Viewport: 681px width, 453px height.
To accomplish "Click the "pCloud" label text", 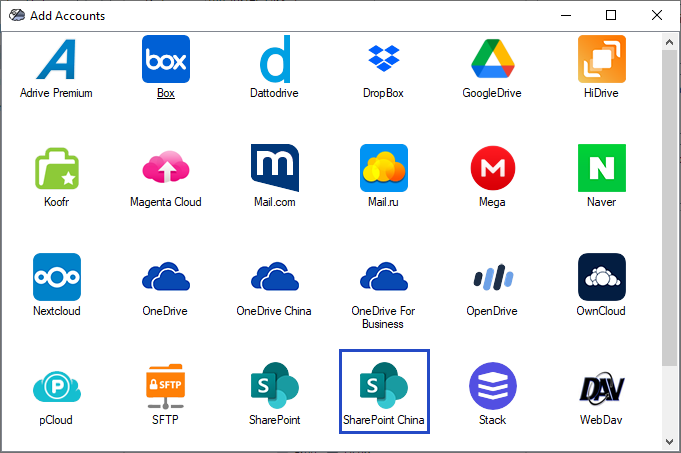I will click(x=56, y=420).
